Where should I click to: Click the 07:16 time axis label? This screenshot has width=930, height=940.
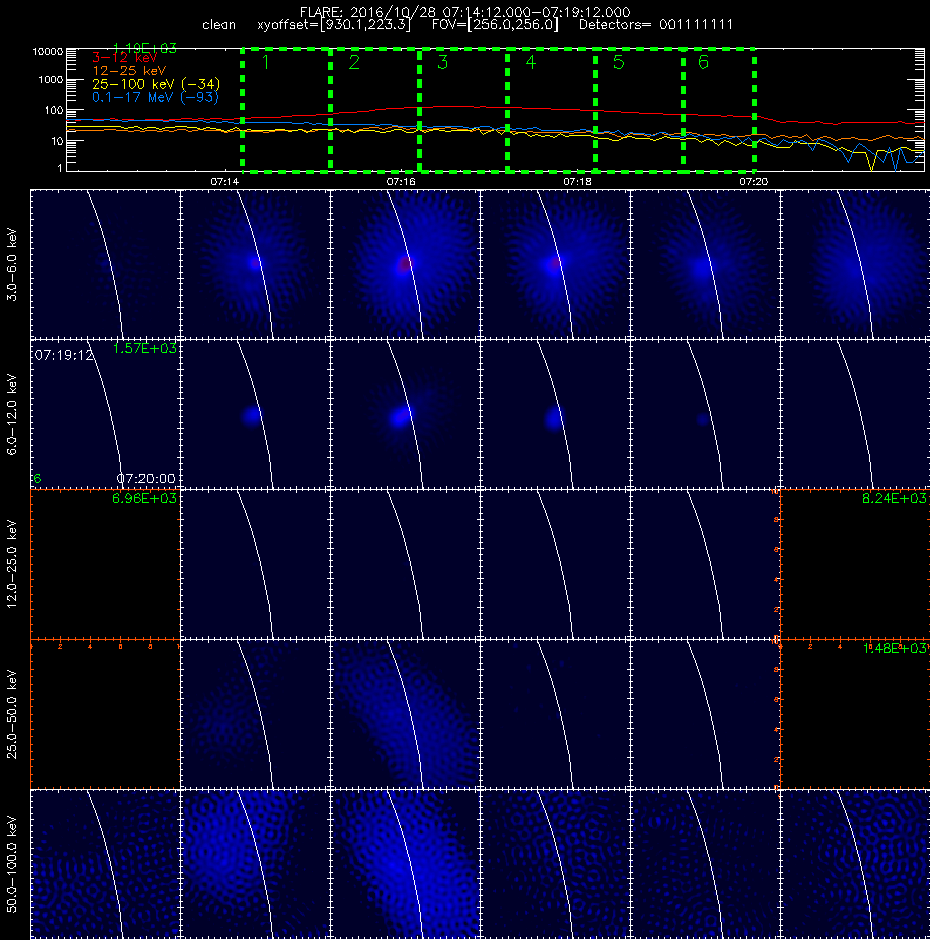[x=401, y=181]
